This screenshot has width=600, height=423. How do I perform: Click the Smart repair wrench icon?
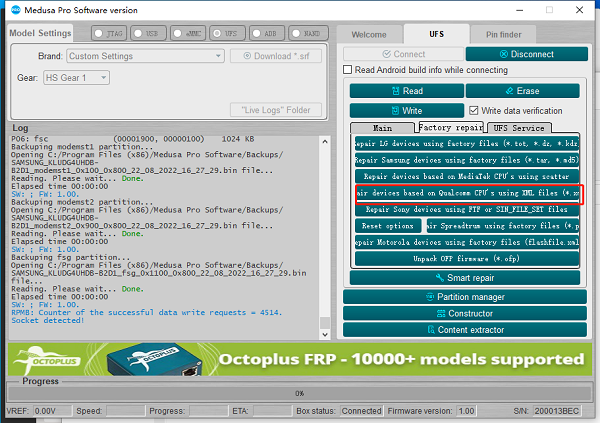tap(440, 278)
